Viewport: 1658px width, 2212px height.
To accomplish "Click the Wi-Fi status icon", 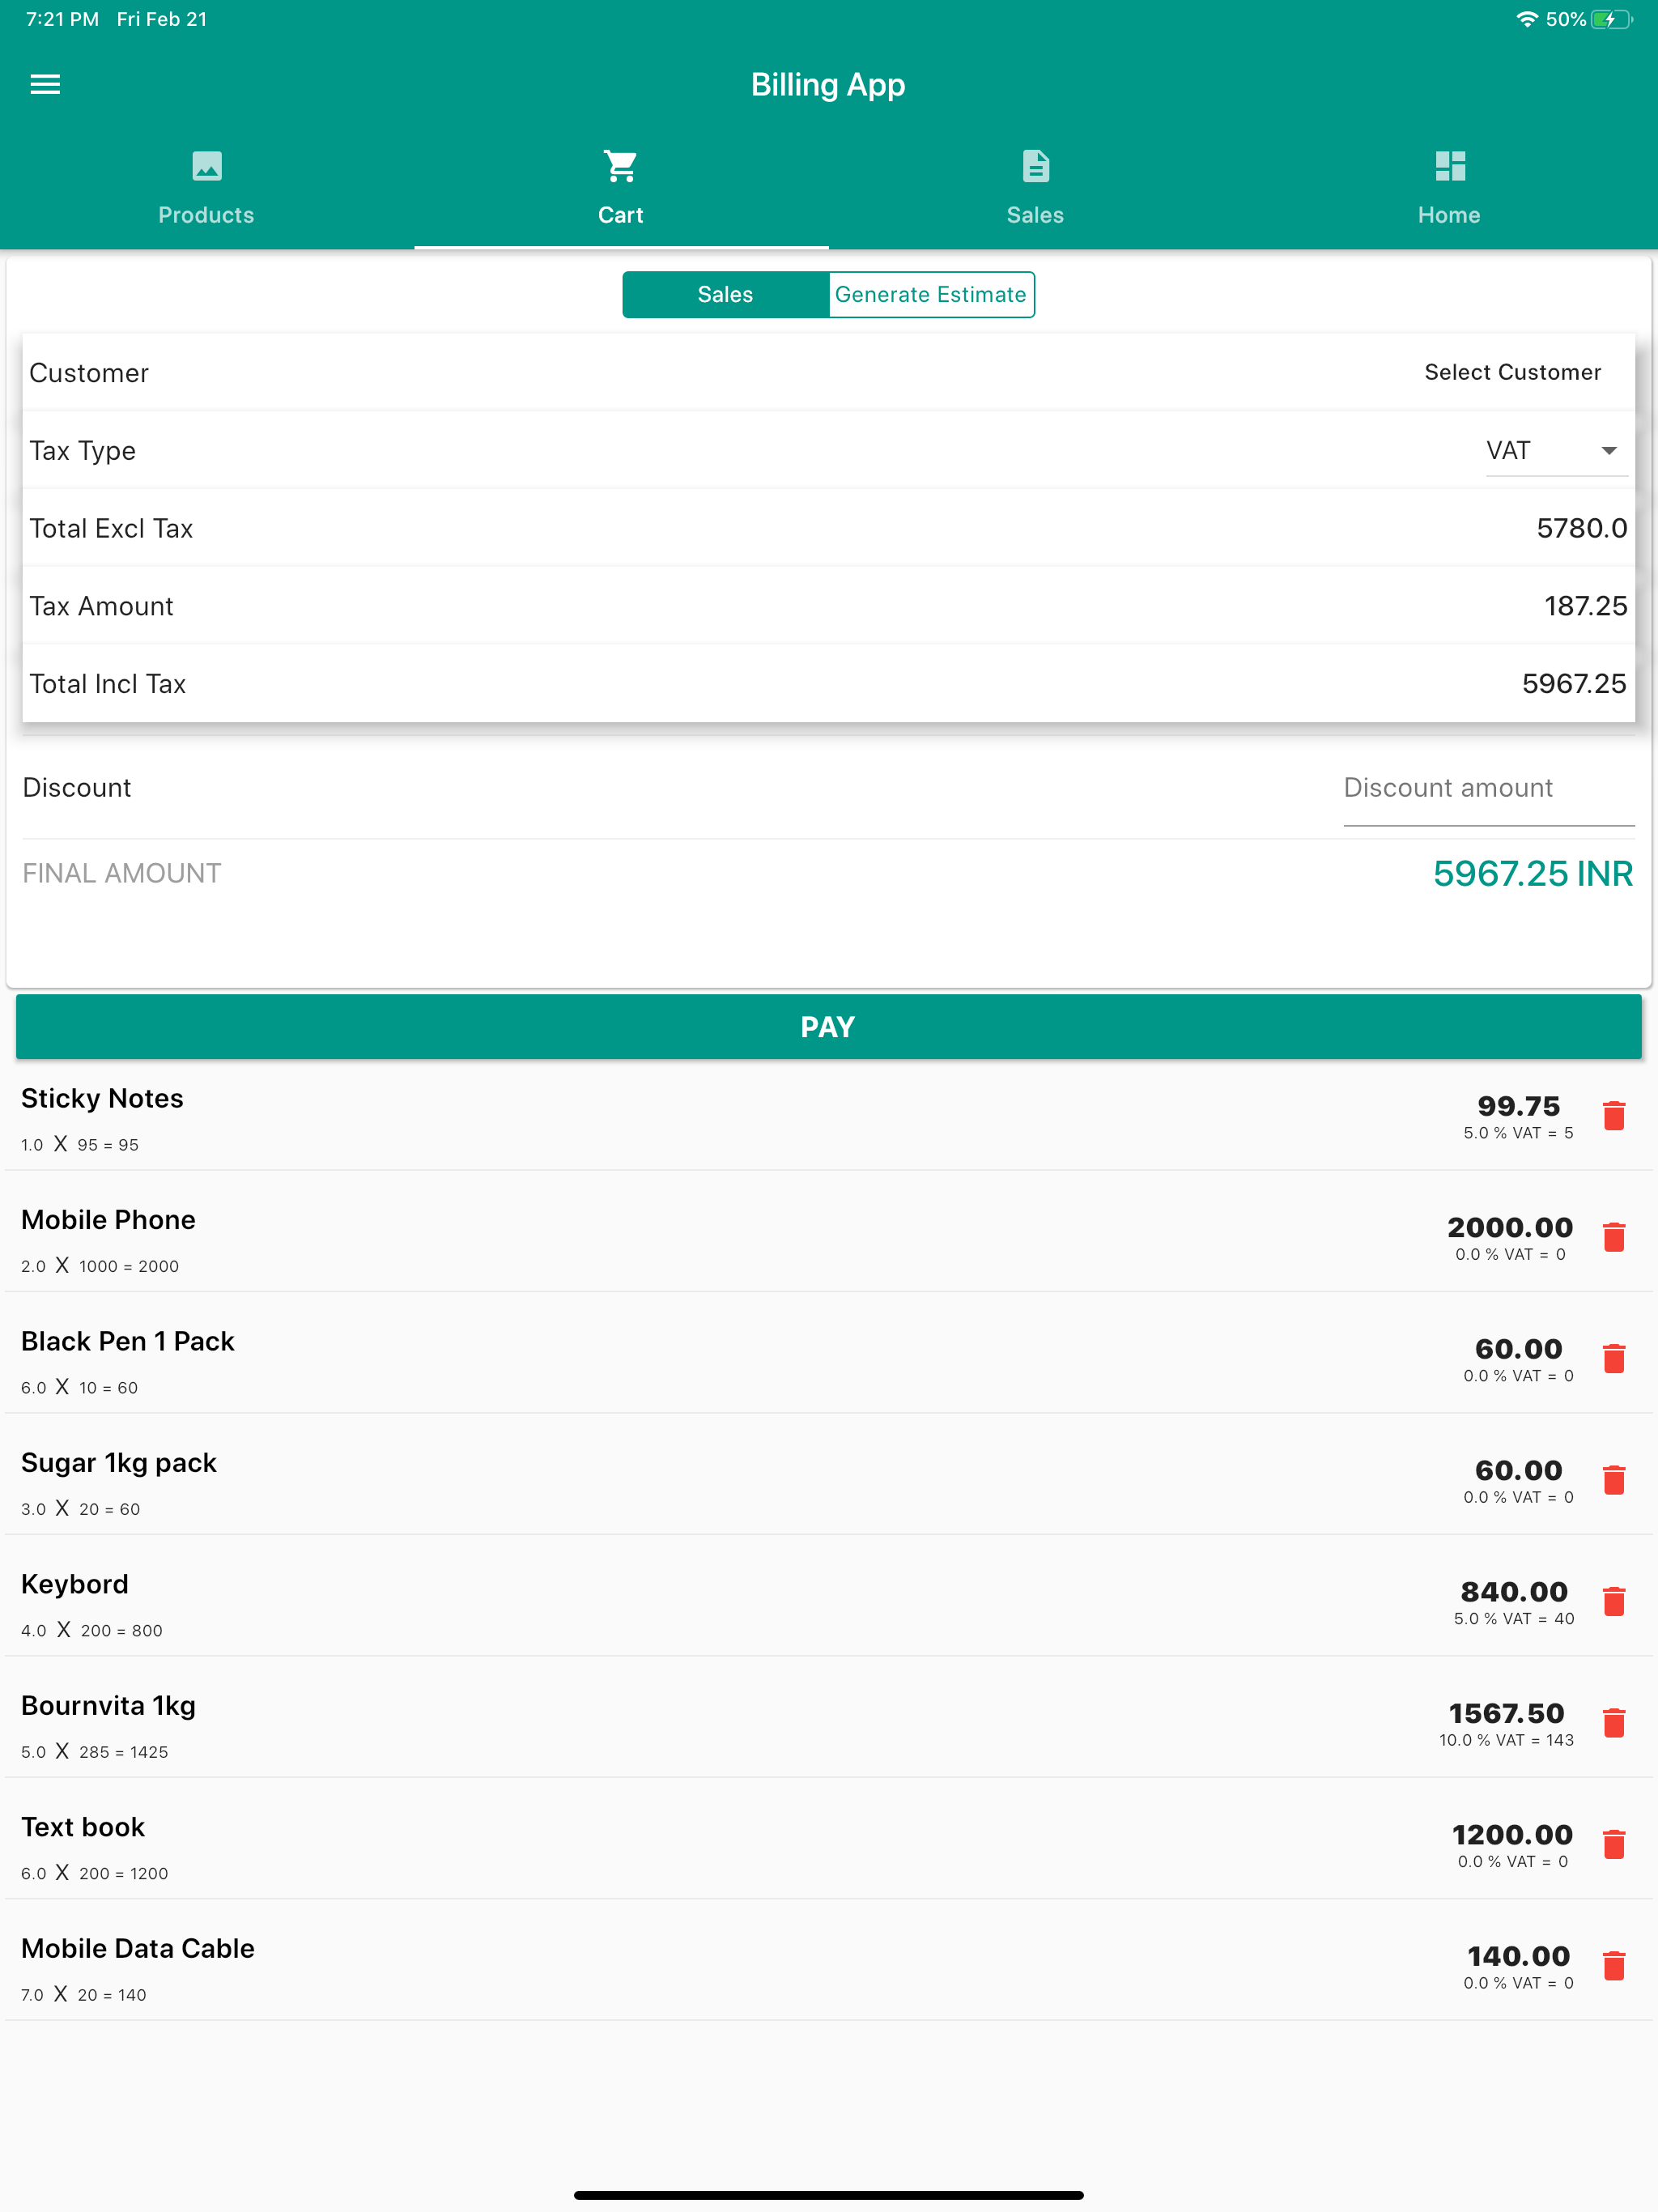I will 1527,19.
